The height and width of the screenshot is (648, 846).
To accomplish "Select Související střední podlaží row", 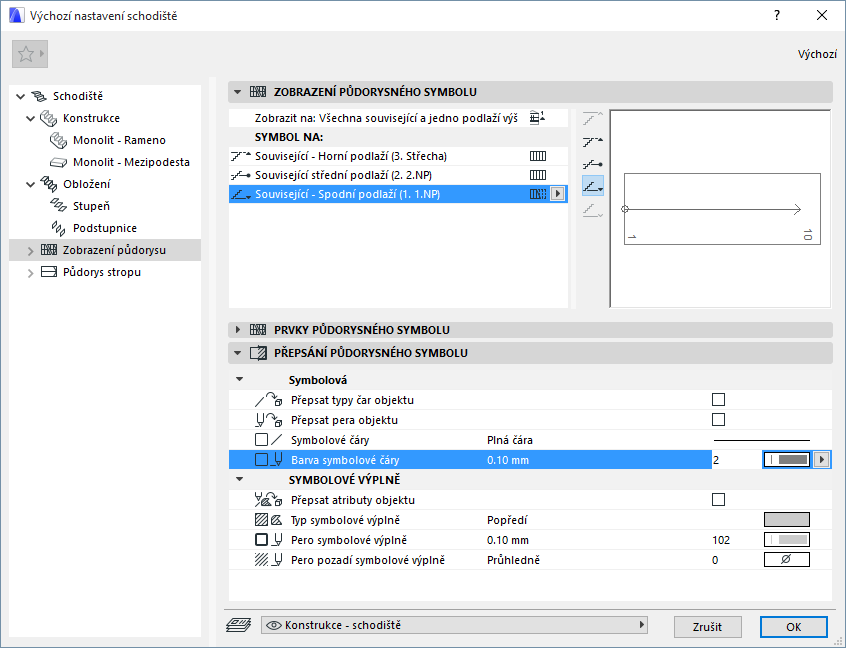I will 398,175.
